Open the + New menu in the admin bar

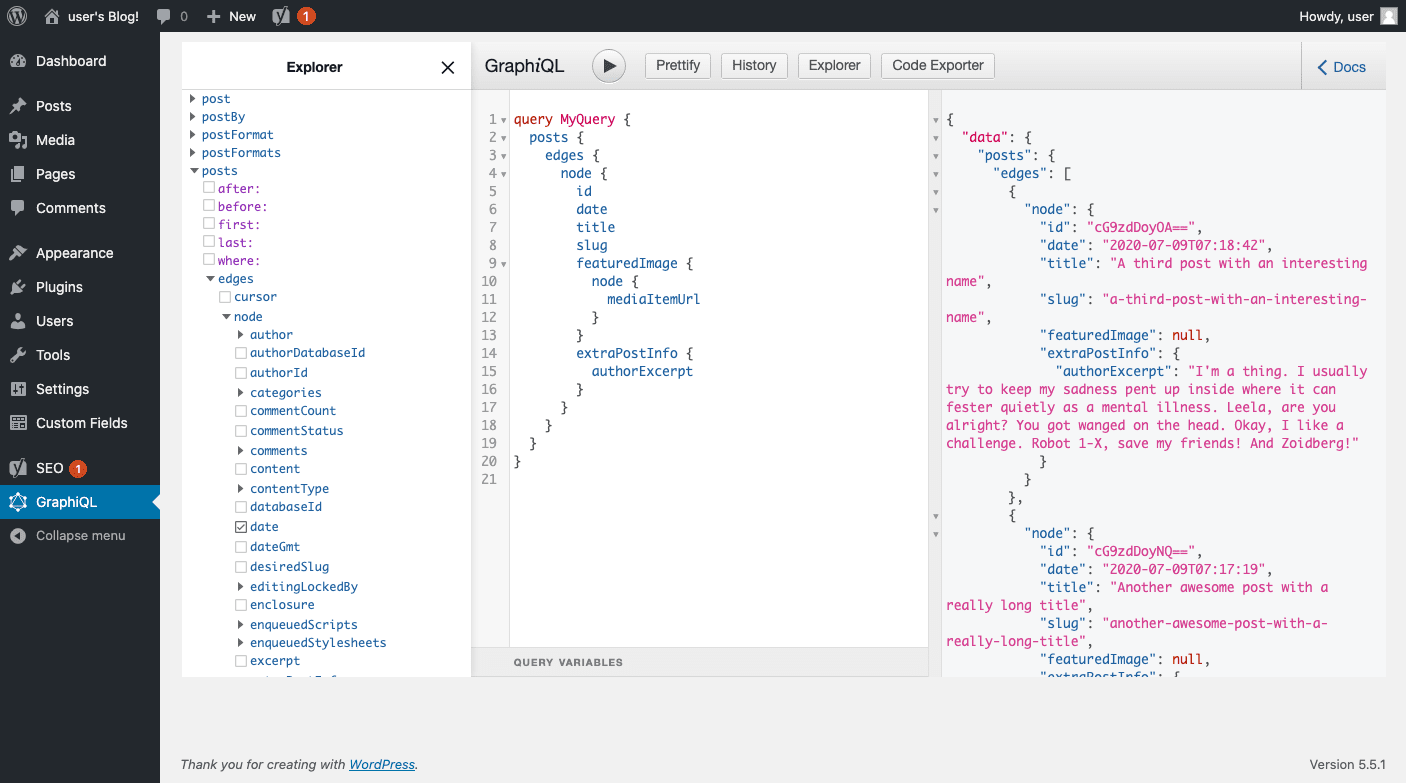click(x=231, y=15)
